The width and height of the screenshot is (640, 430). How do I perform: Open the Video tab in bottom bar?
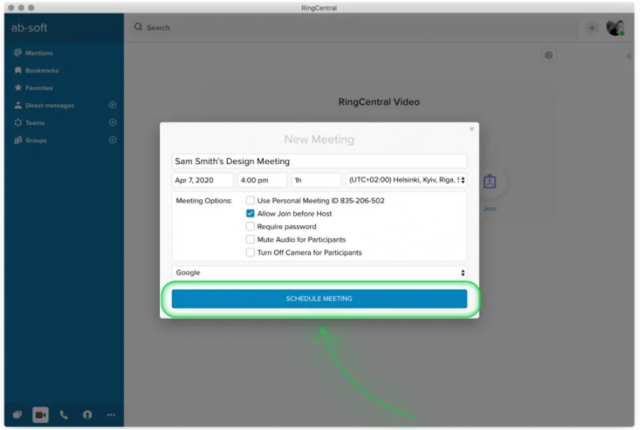[x=40, y=414]
